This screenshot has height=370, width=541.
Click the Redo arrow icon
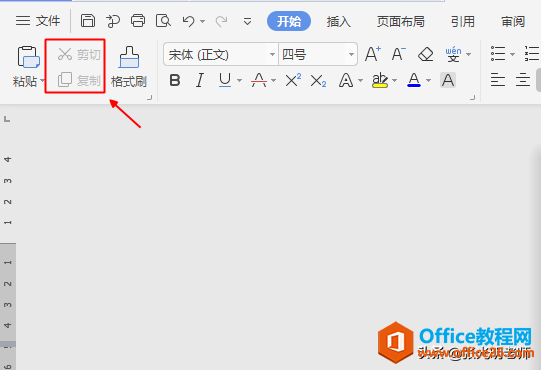pos(221,21)
